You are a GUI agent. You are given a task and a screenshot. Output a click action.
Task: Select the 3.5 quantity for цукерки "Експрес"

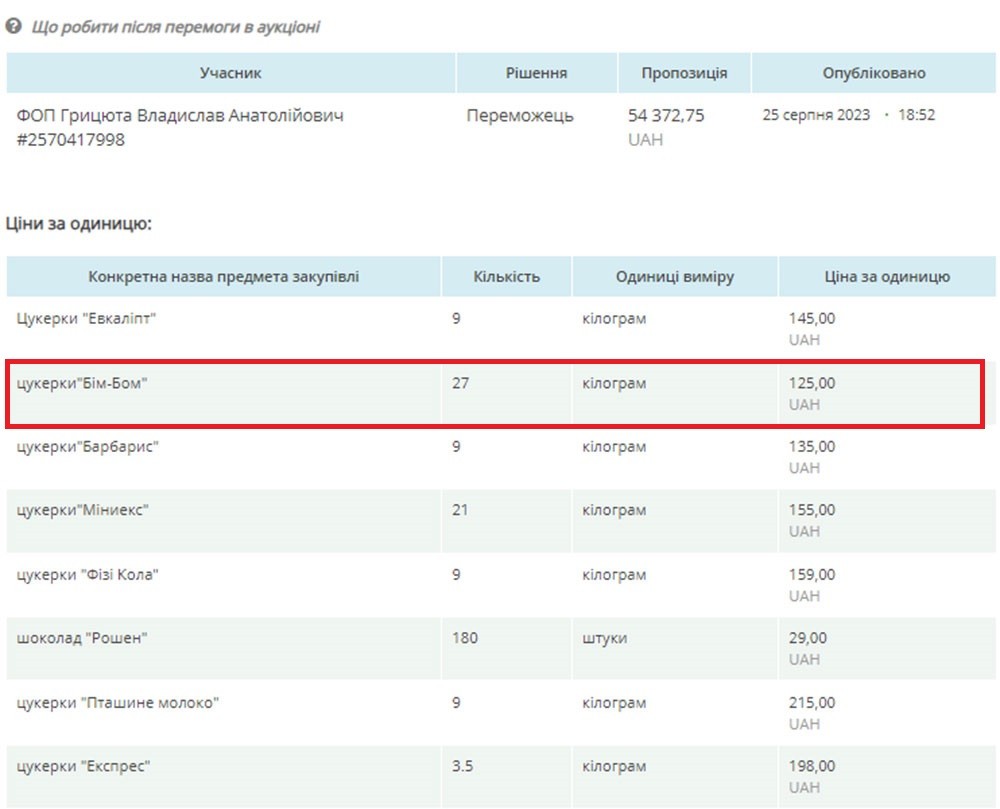point(461,767)
